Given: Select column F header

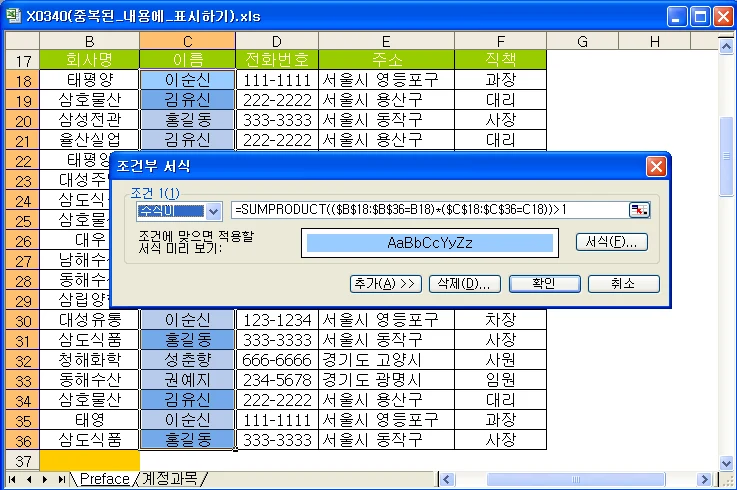Looking at the screenshot, I should coord(501,41).
